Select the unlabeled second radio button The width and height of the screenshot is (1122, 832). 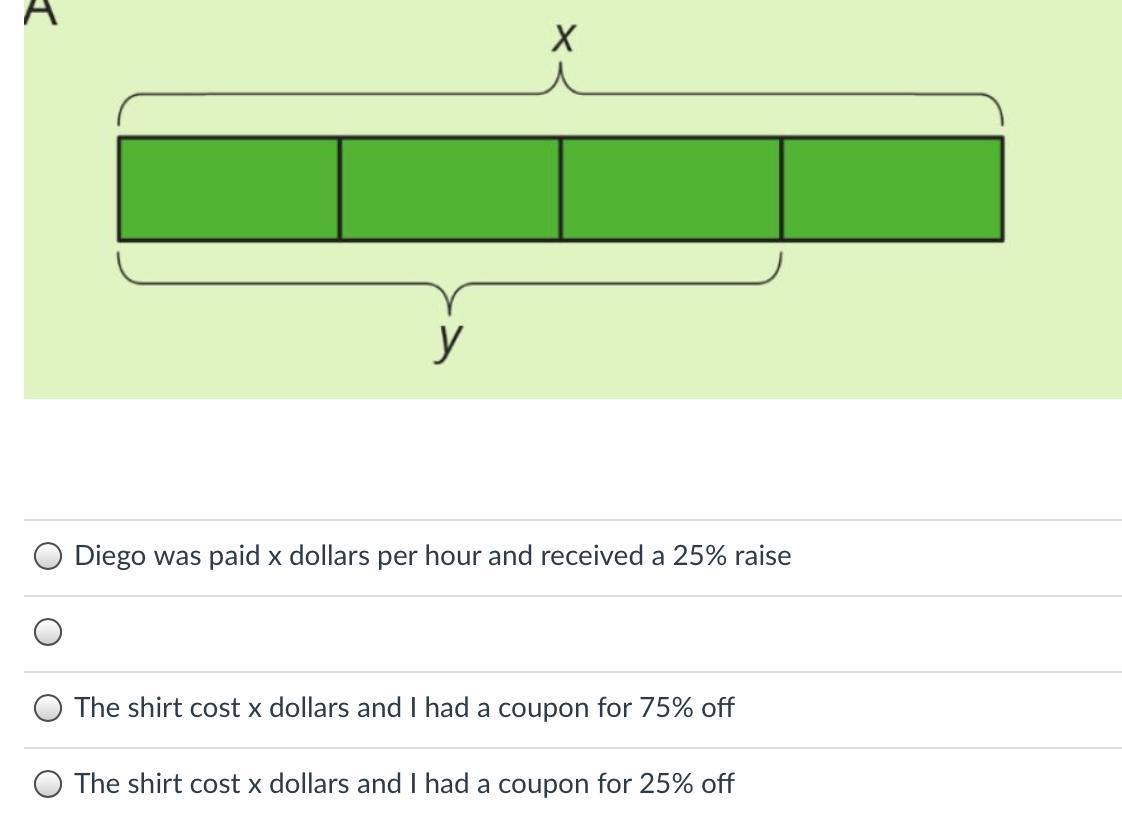click(x=48, y=632)
